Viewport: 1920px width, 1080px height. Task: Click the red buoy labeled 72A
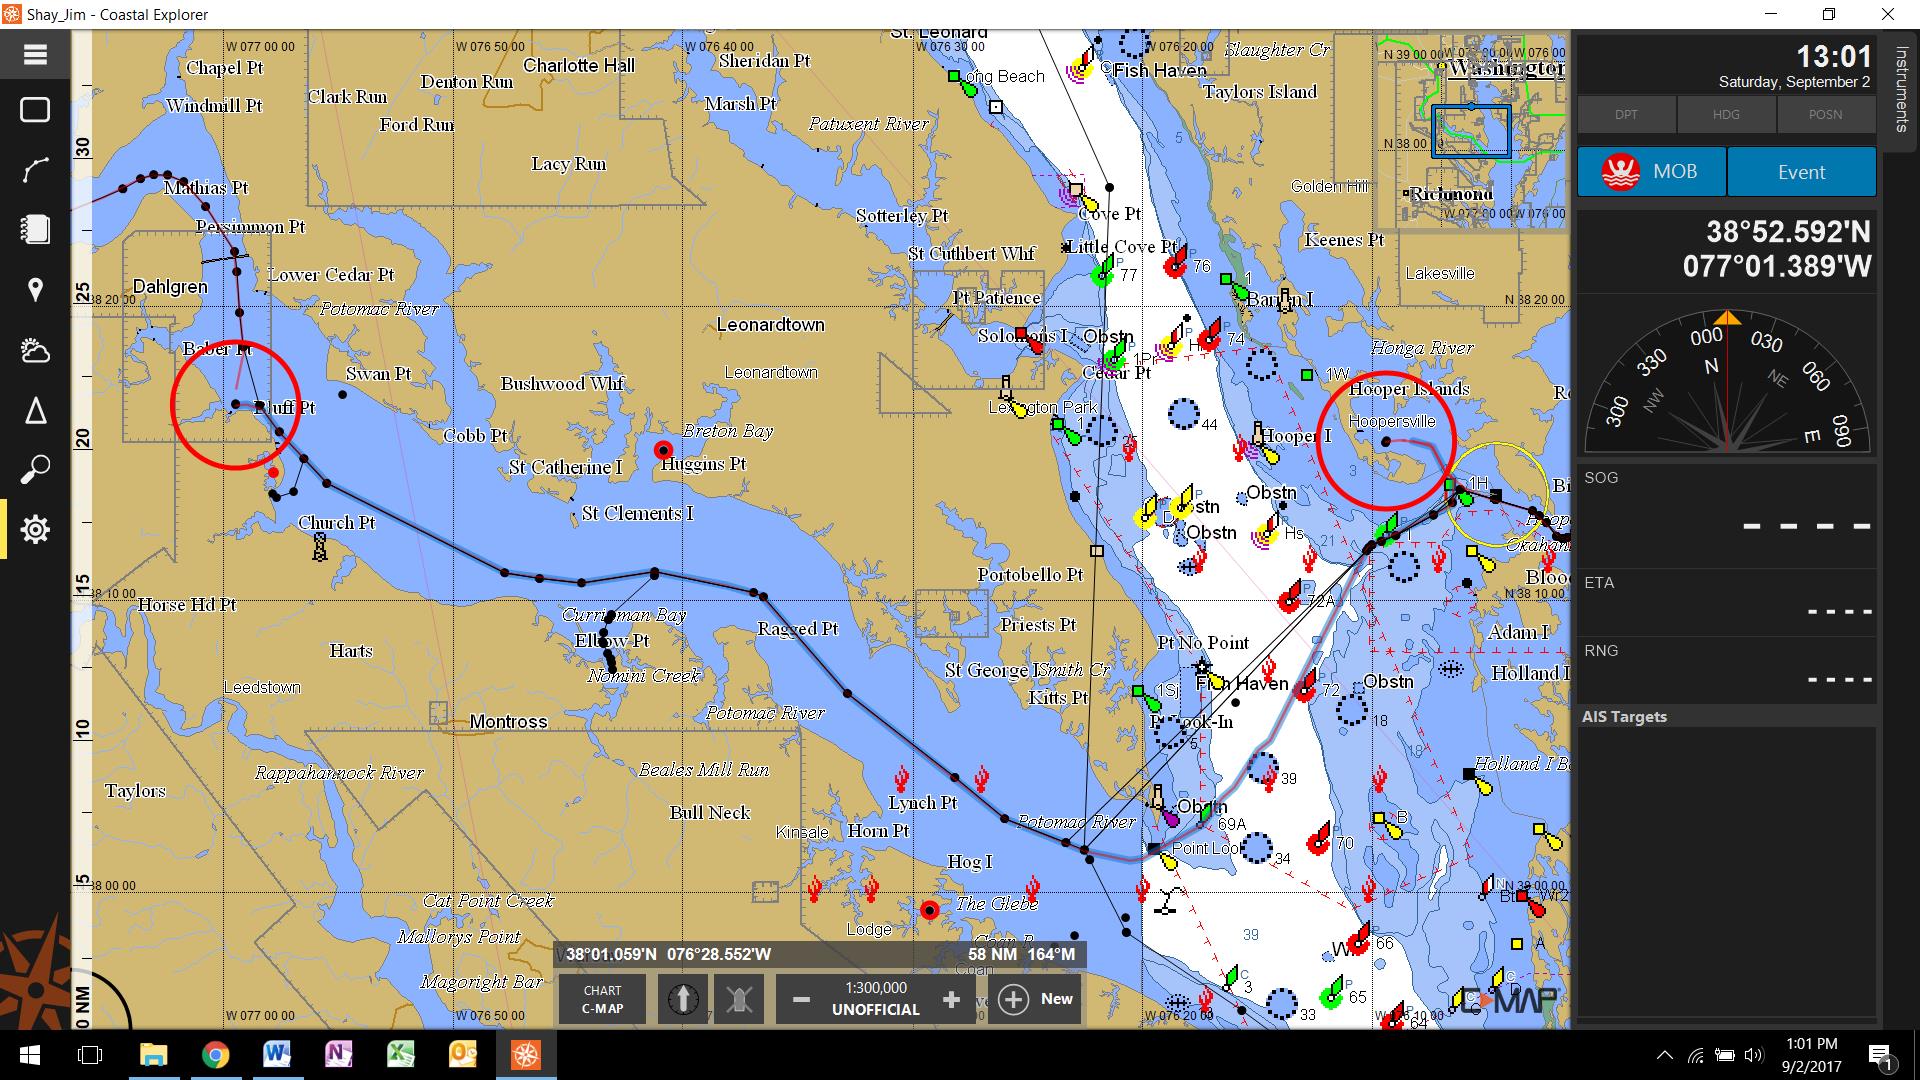tap(1290, 600)
